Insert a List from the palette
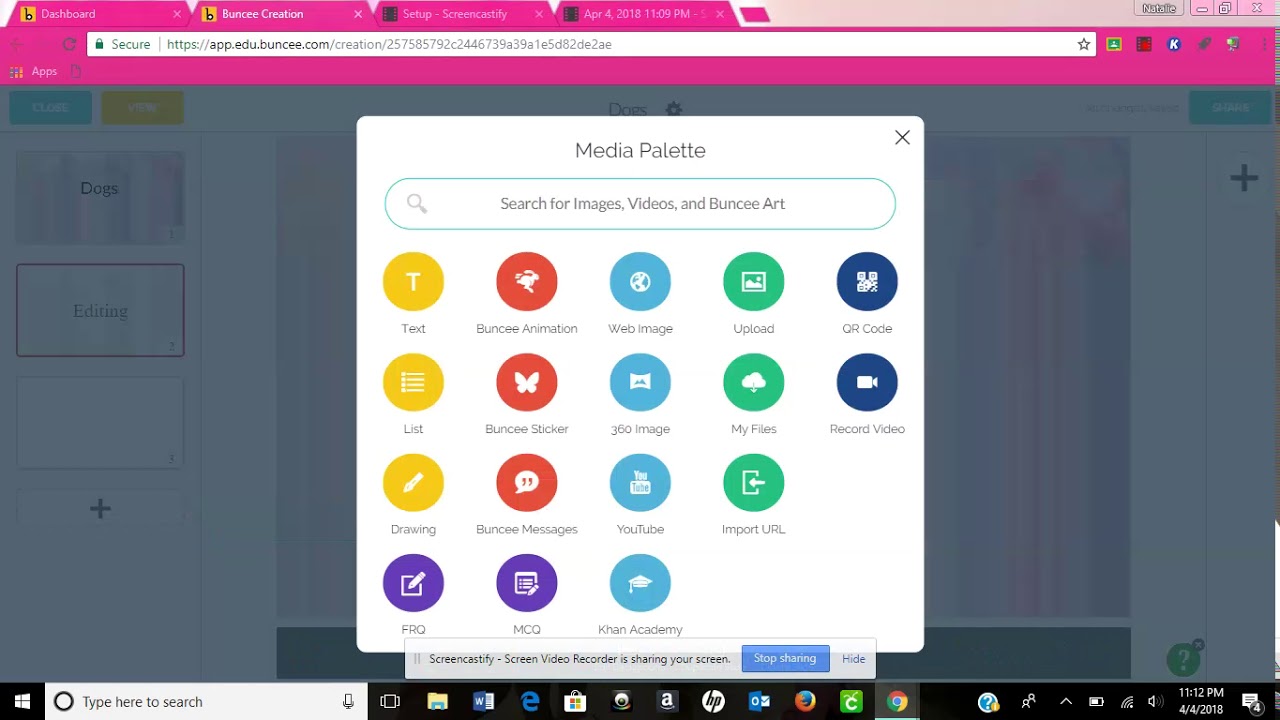 (413, 382)
